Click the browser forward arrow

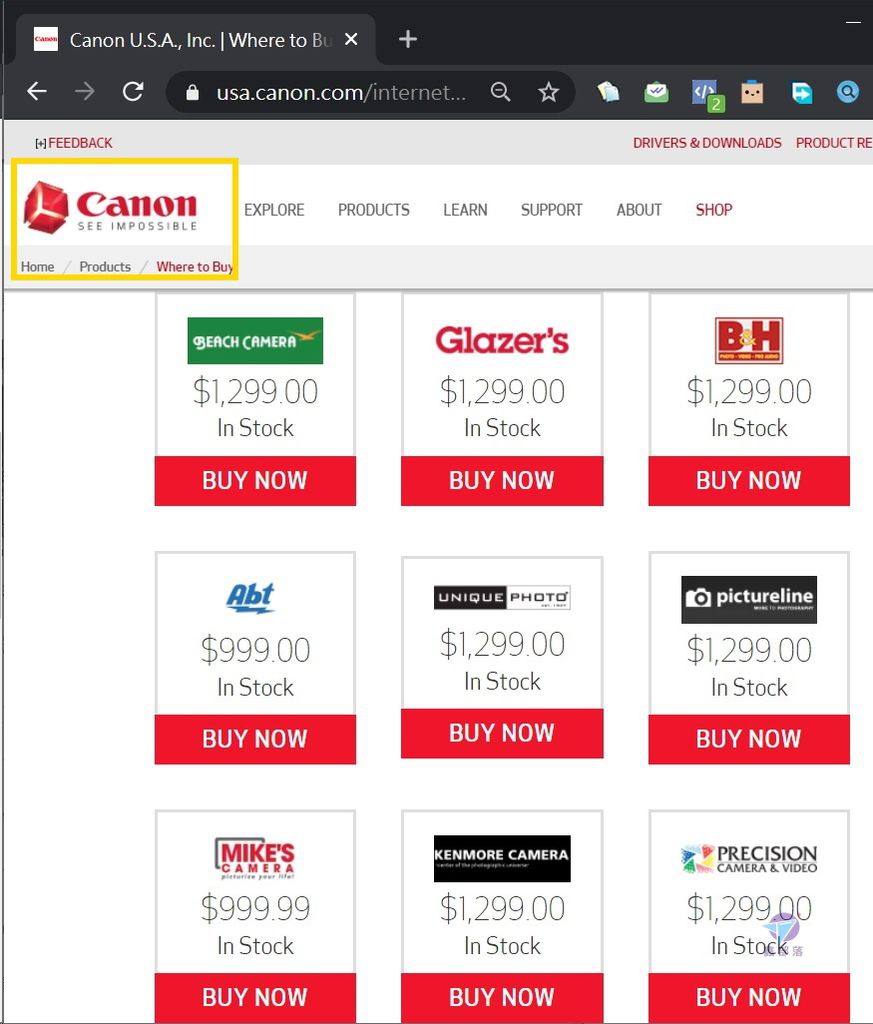[85, 91]
